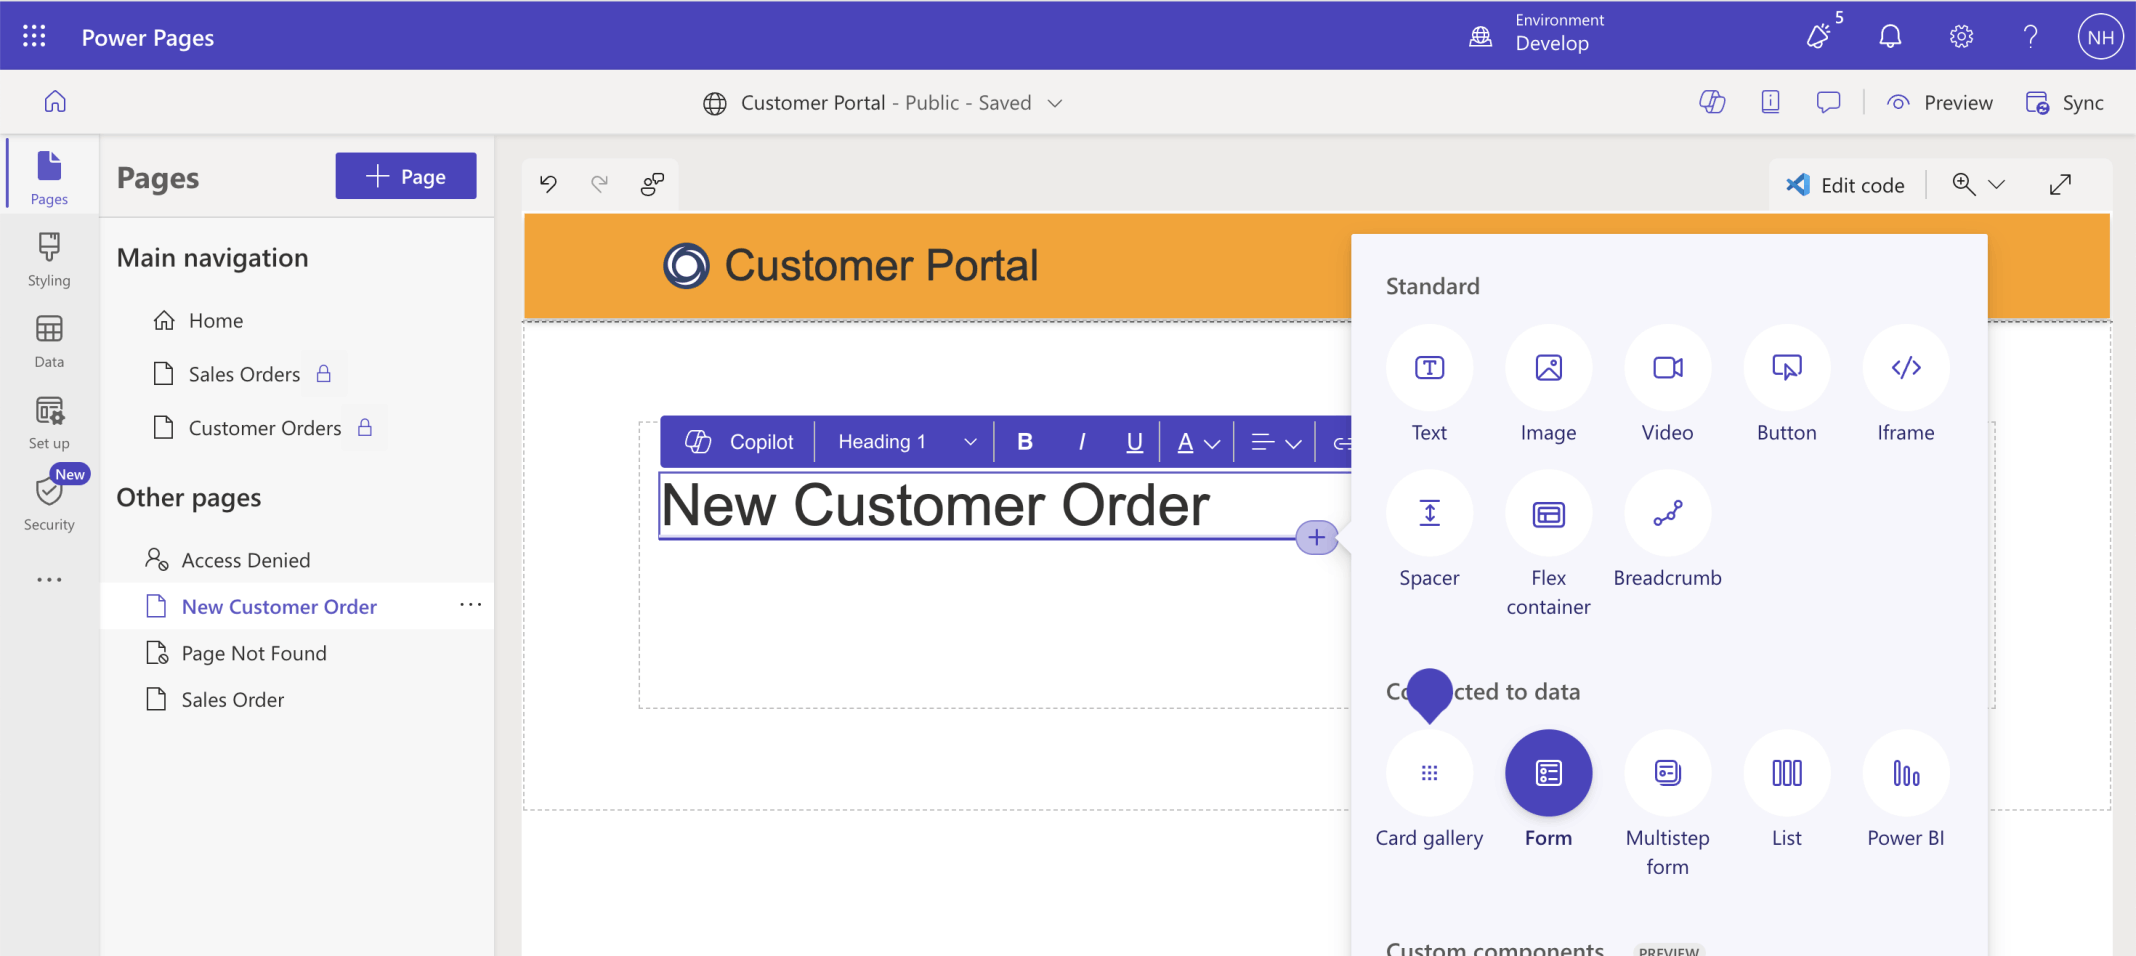The height and width of the screenshot is (956, 2136).
Task: Add a Breadcrumb component
Action: (1667, 530)
